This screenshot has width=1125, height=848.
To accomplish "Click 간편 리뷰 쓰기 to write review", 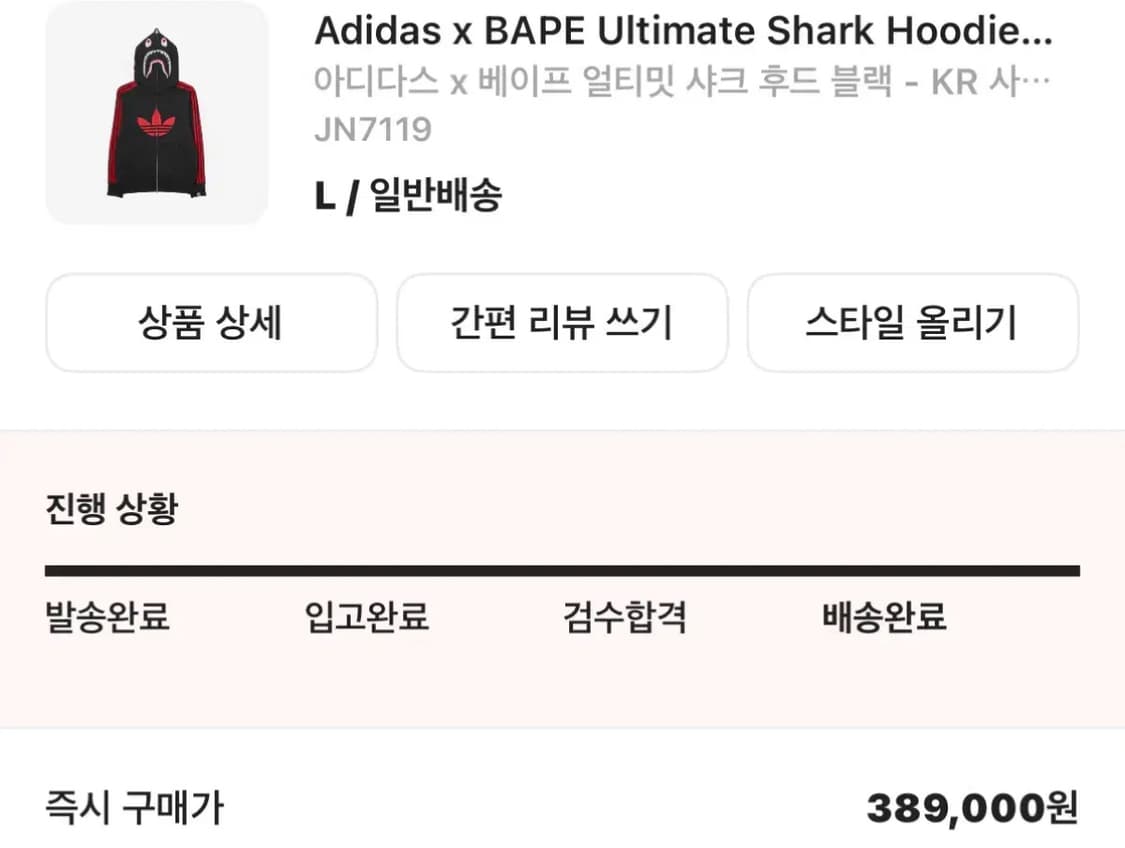I will point(562,322).
